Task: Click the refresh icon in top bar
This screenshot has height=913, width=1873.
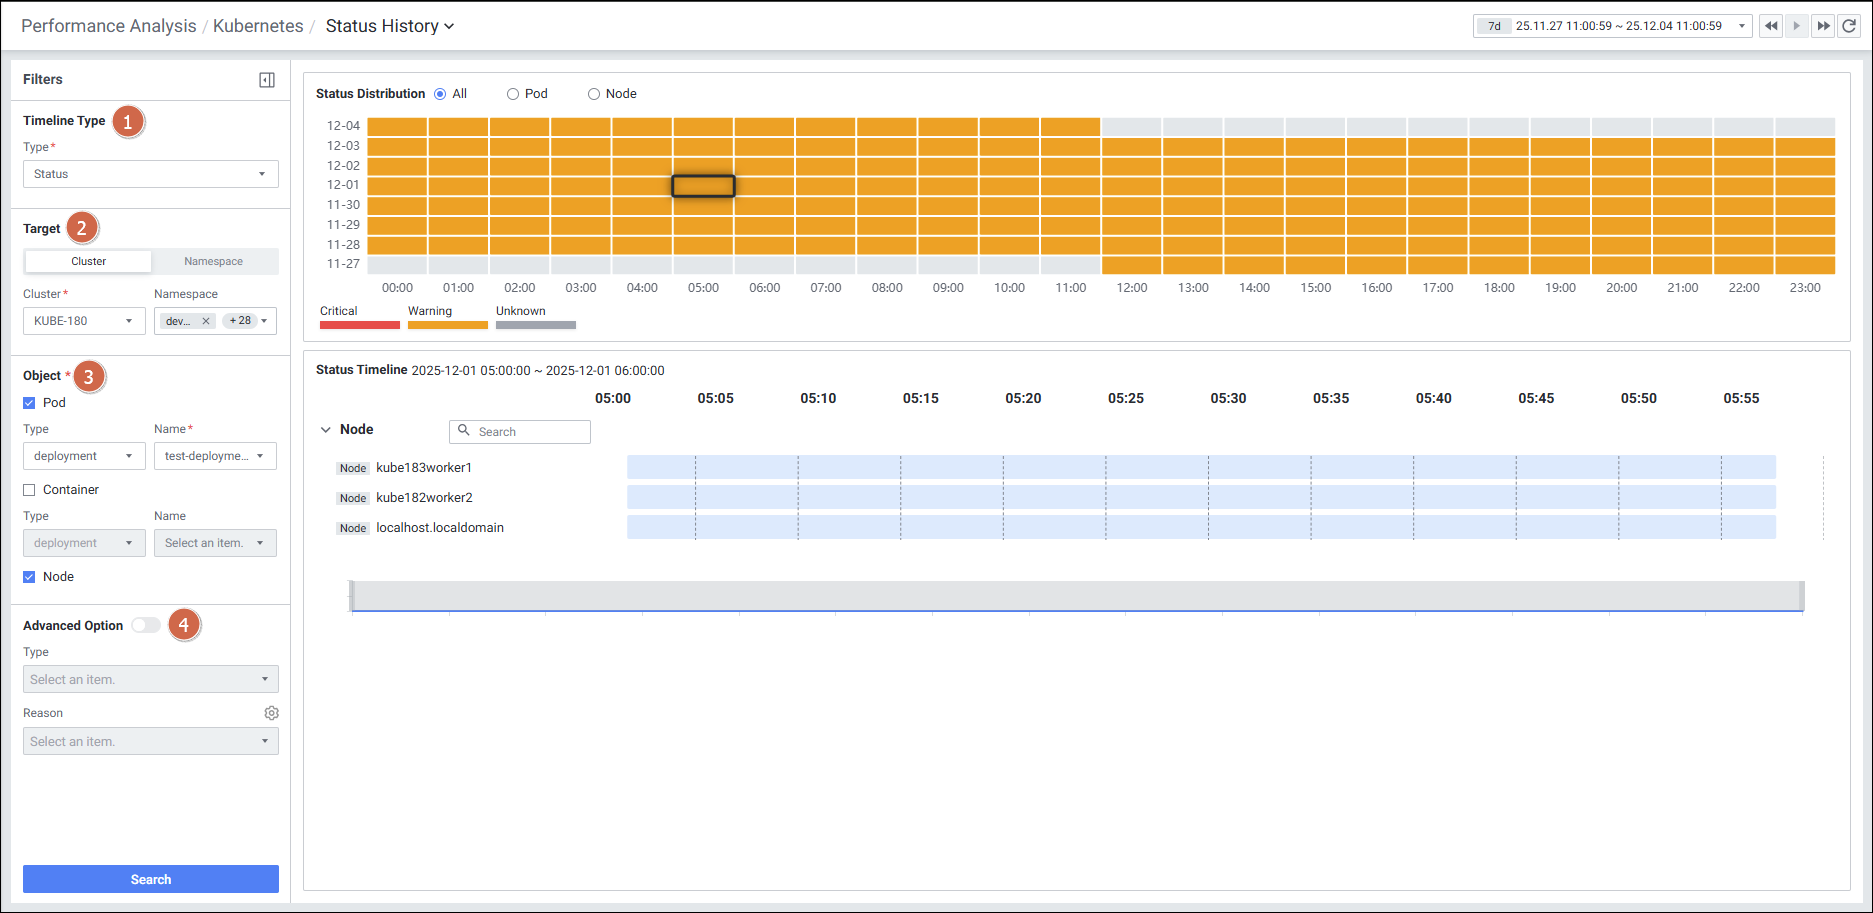Action: (x=1849, y=26)
